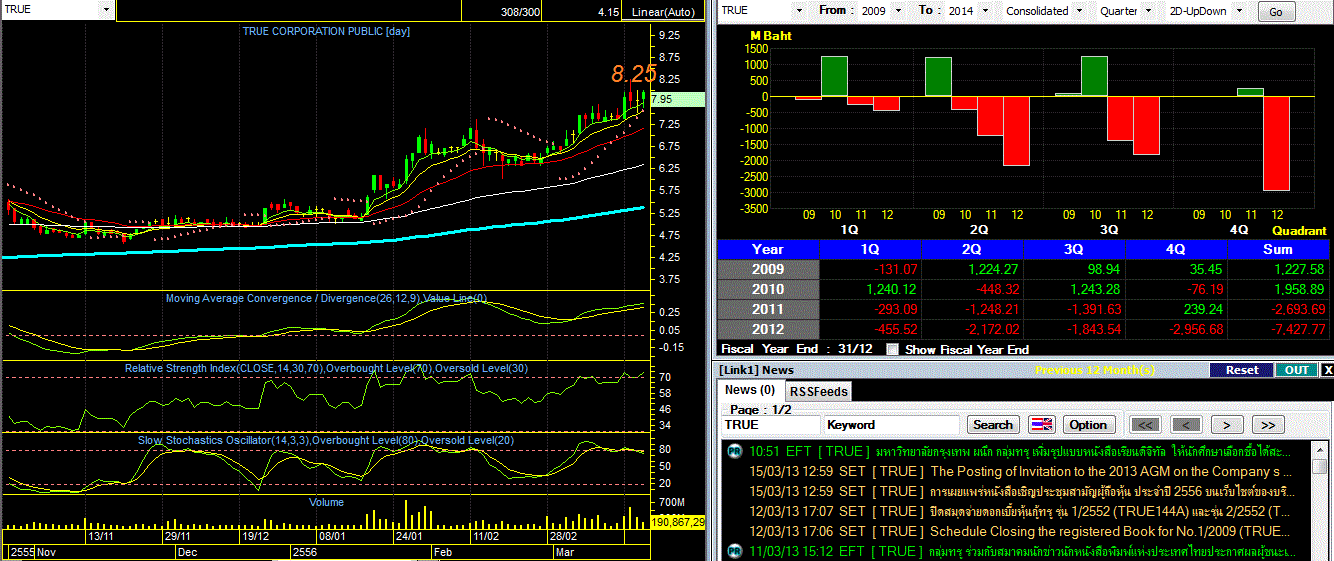Viewport: 1334px width, 561px height.
Task: Open the news Option button
Action: click(x=1089, y=425)
